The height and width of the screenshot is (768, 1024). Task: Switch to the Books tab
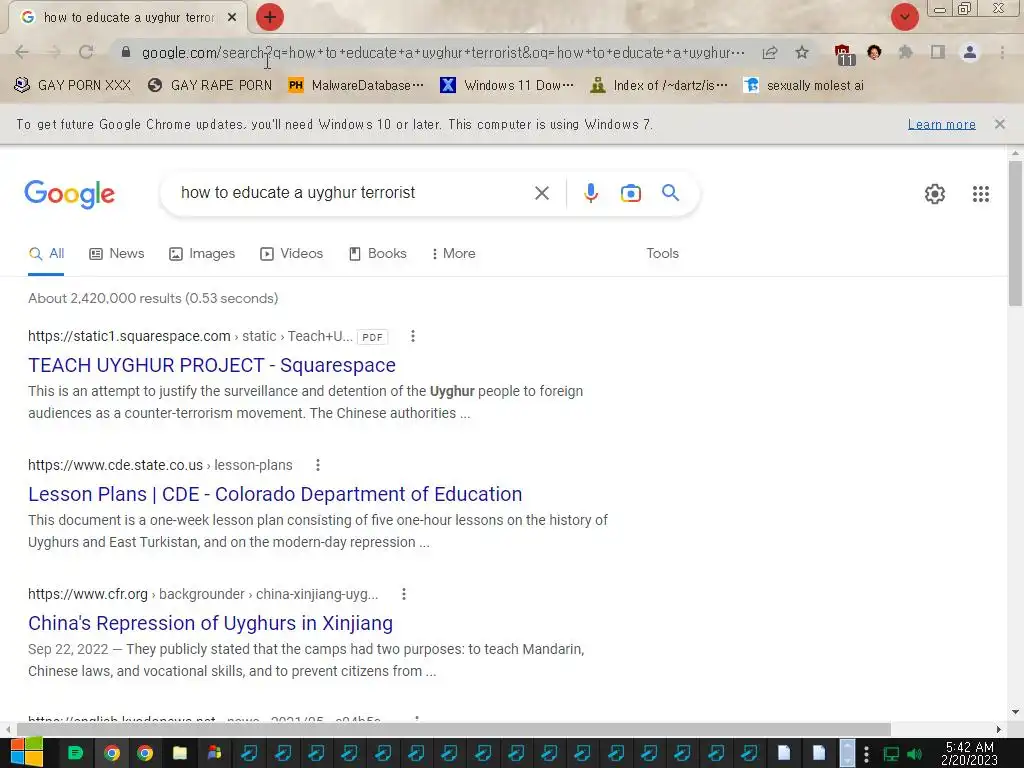tap(377, 253)
